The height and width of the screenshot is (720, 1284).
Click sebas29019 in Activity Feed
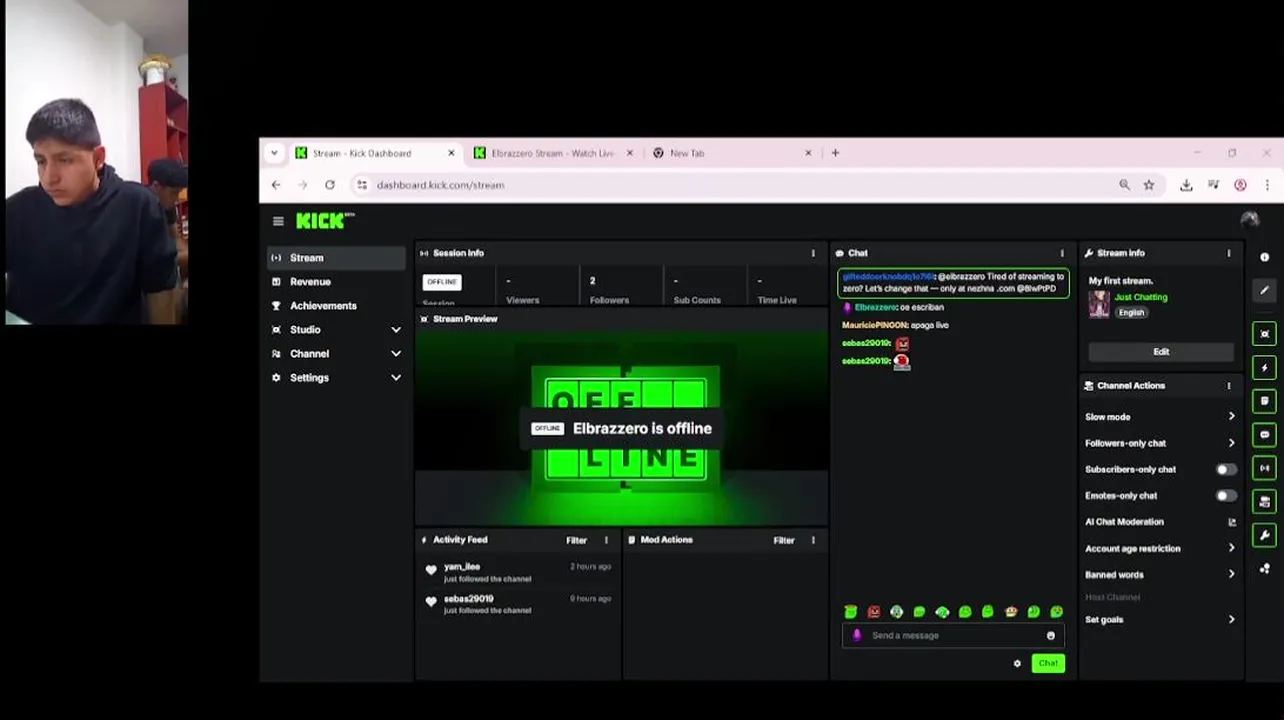click(469, 599)
